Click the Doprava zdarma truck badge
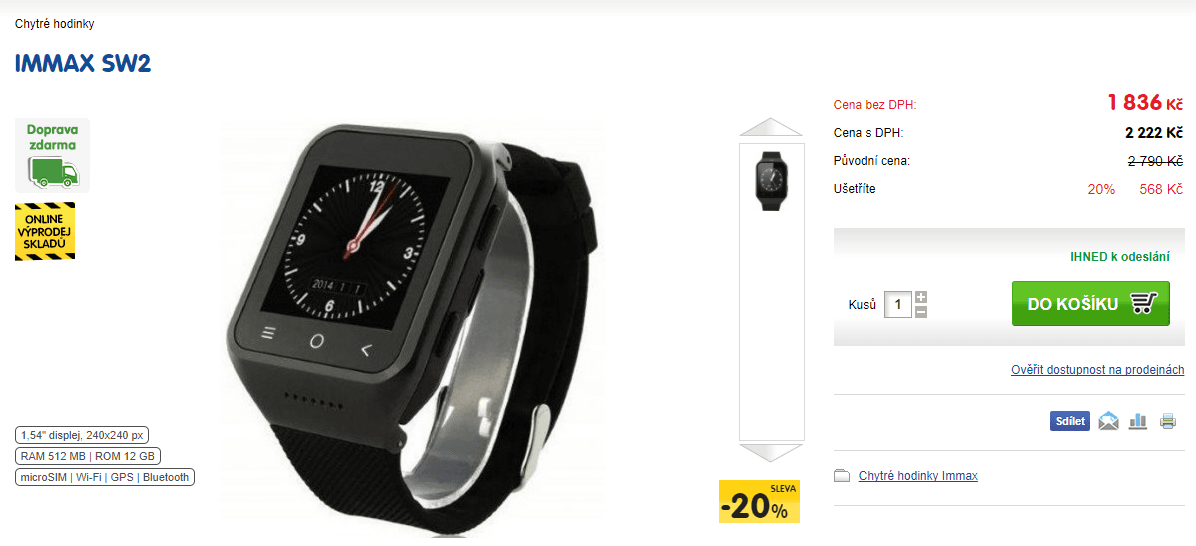This screenshot has height=546, width=1196. (52, 155)
